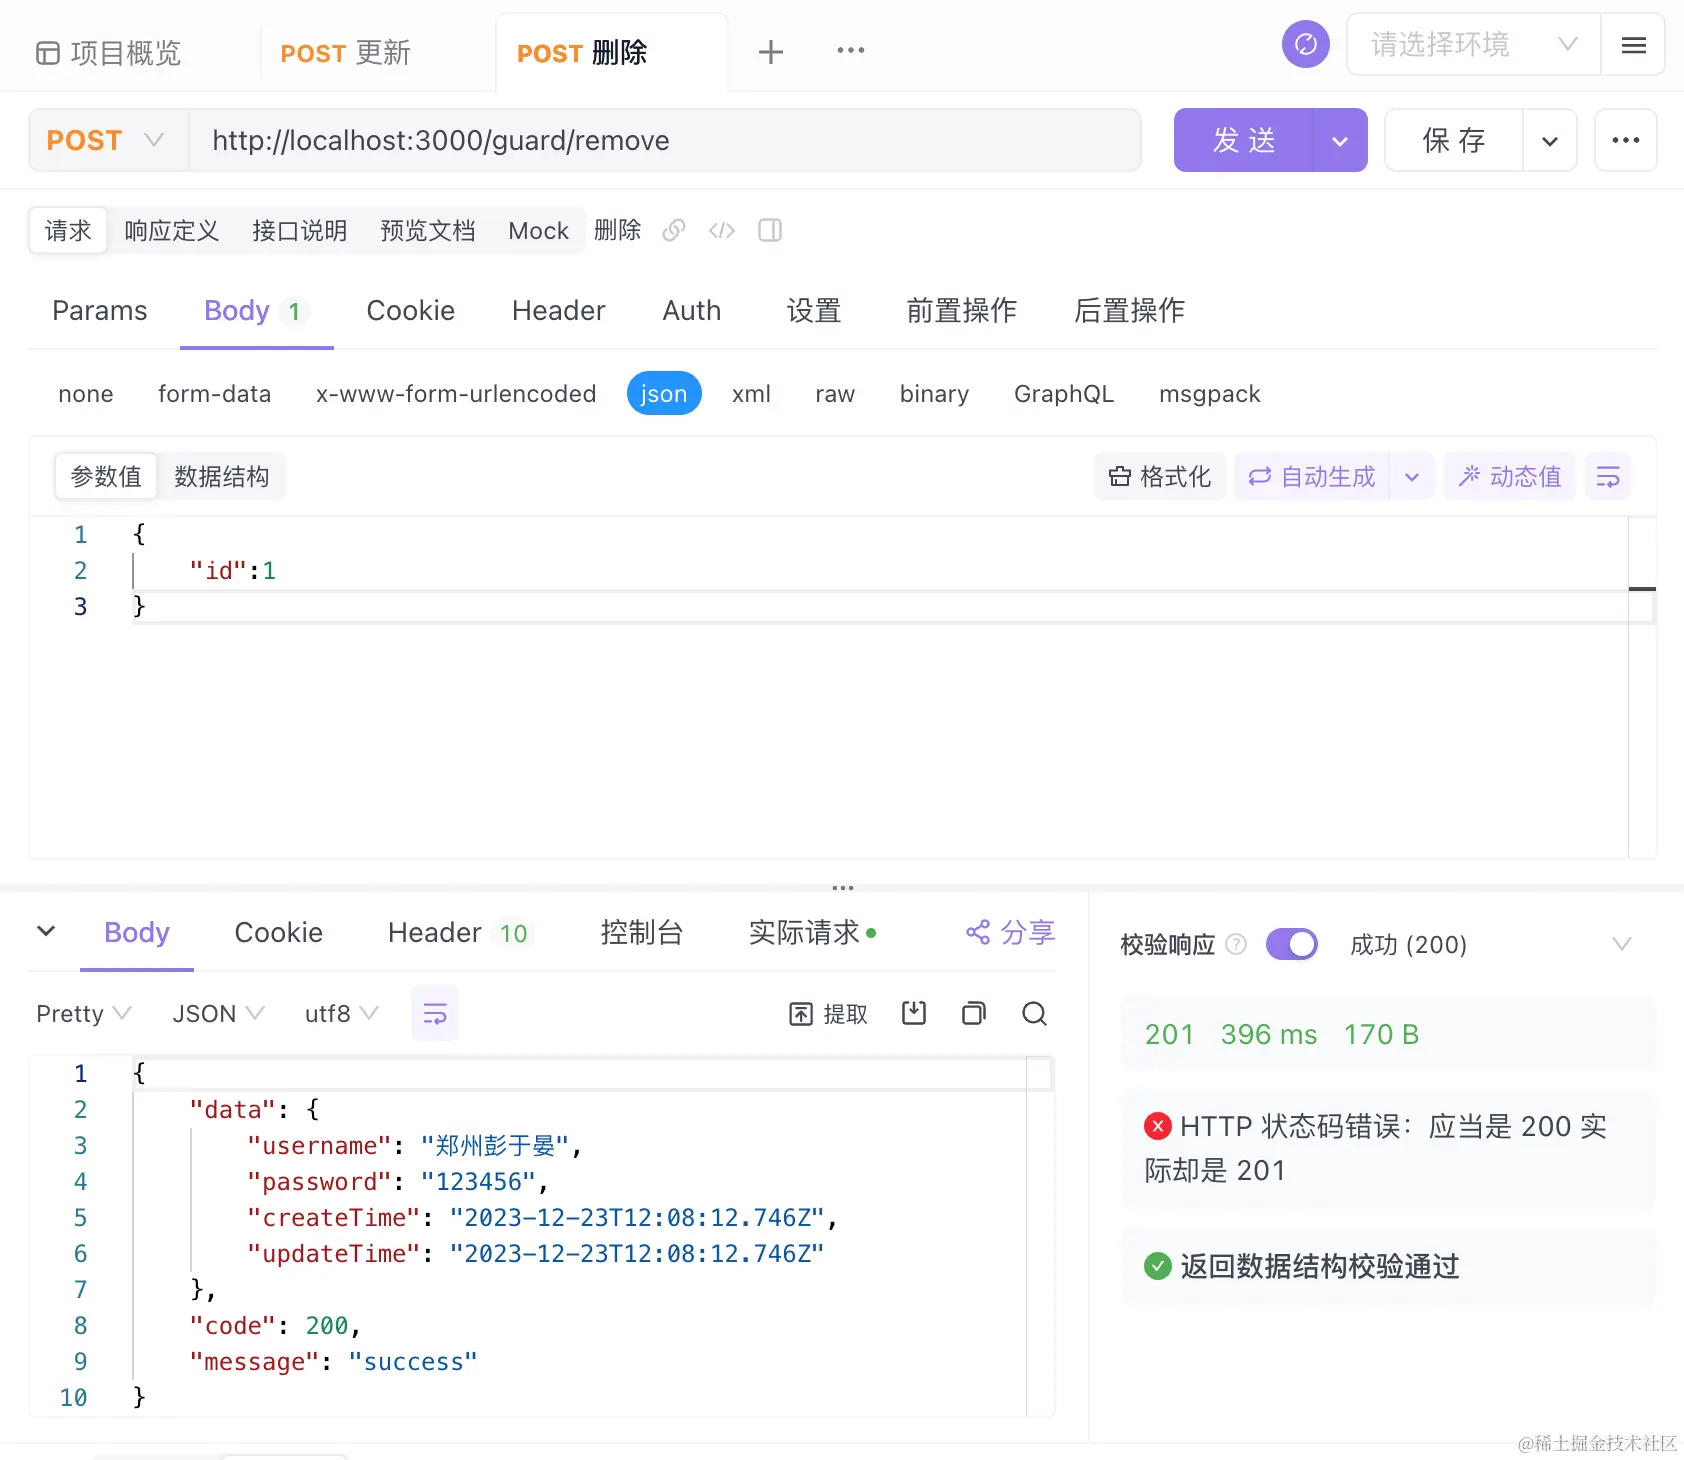
Task: Select the raw body type
Action: tap(835, 394)
